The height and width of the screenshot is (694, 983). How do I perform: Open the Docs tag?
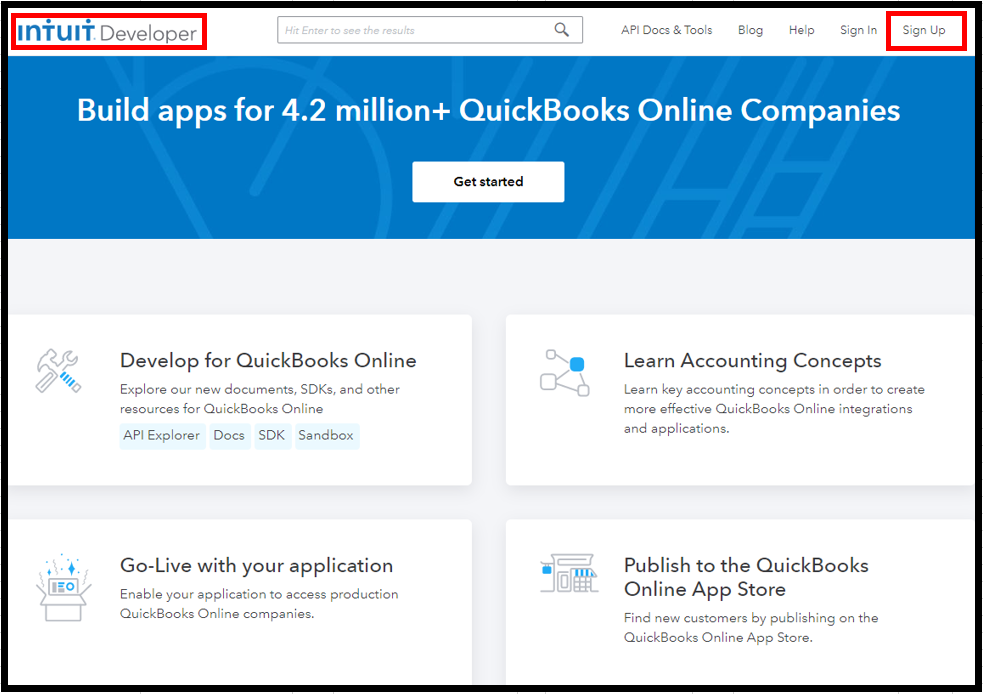(229, 435)
